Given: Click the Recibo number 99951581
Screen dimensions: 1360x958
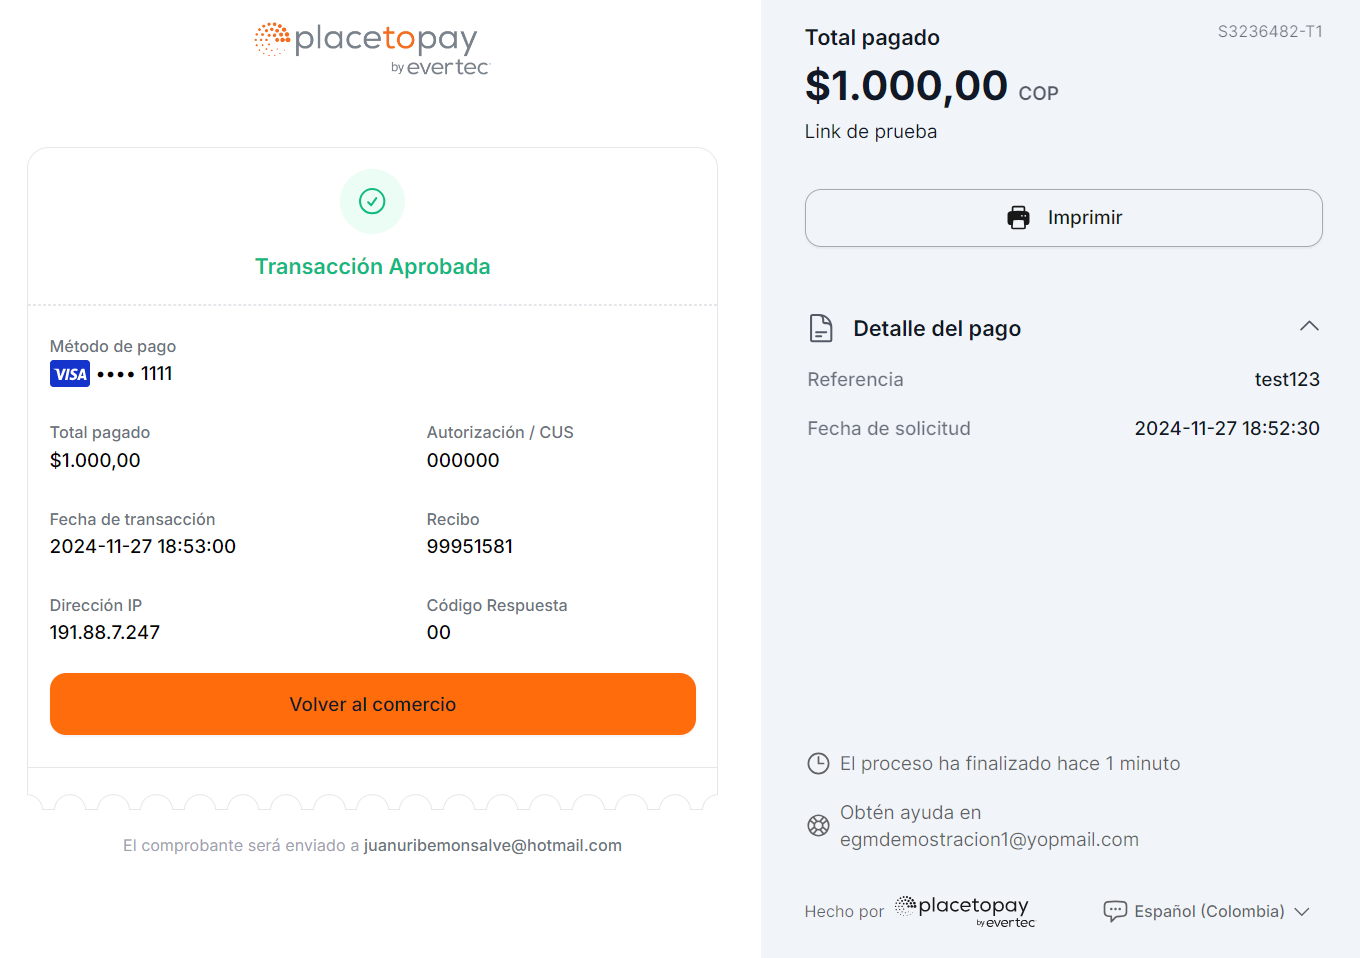Looking at the screenshot, I should [x=470, y=546].
